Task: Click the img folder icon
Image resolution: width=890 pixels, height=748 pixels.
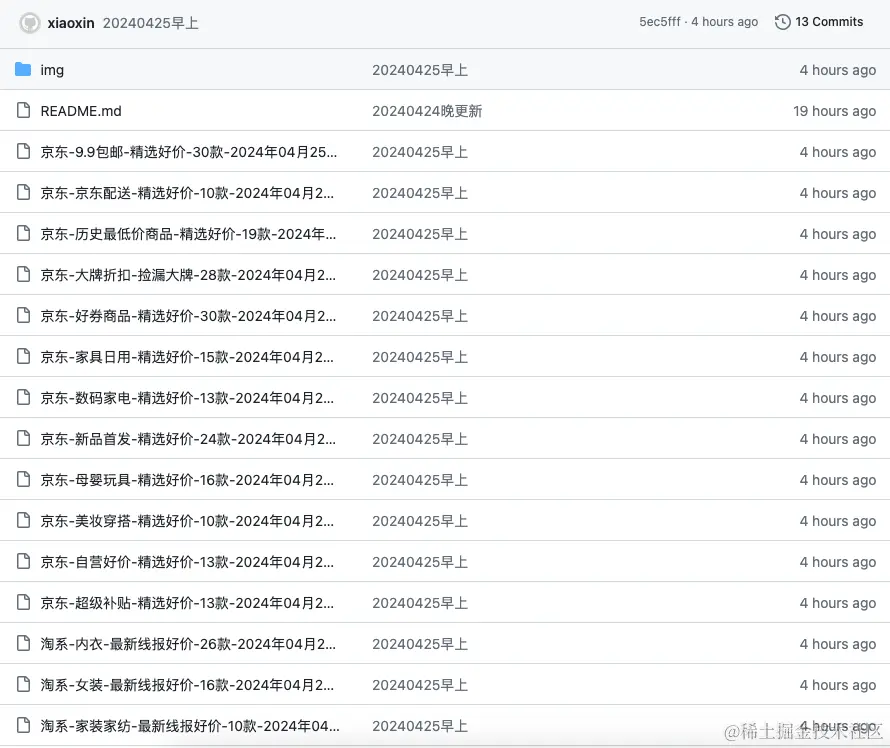Action: (x=23, y=69)
